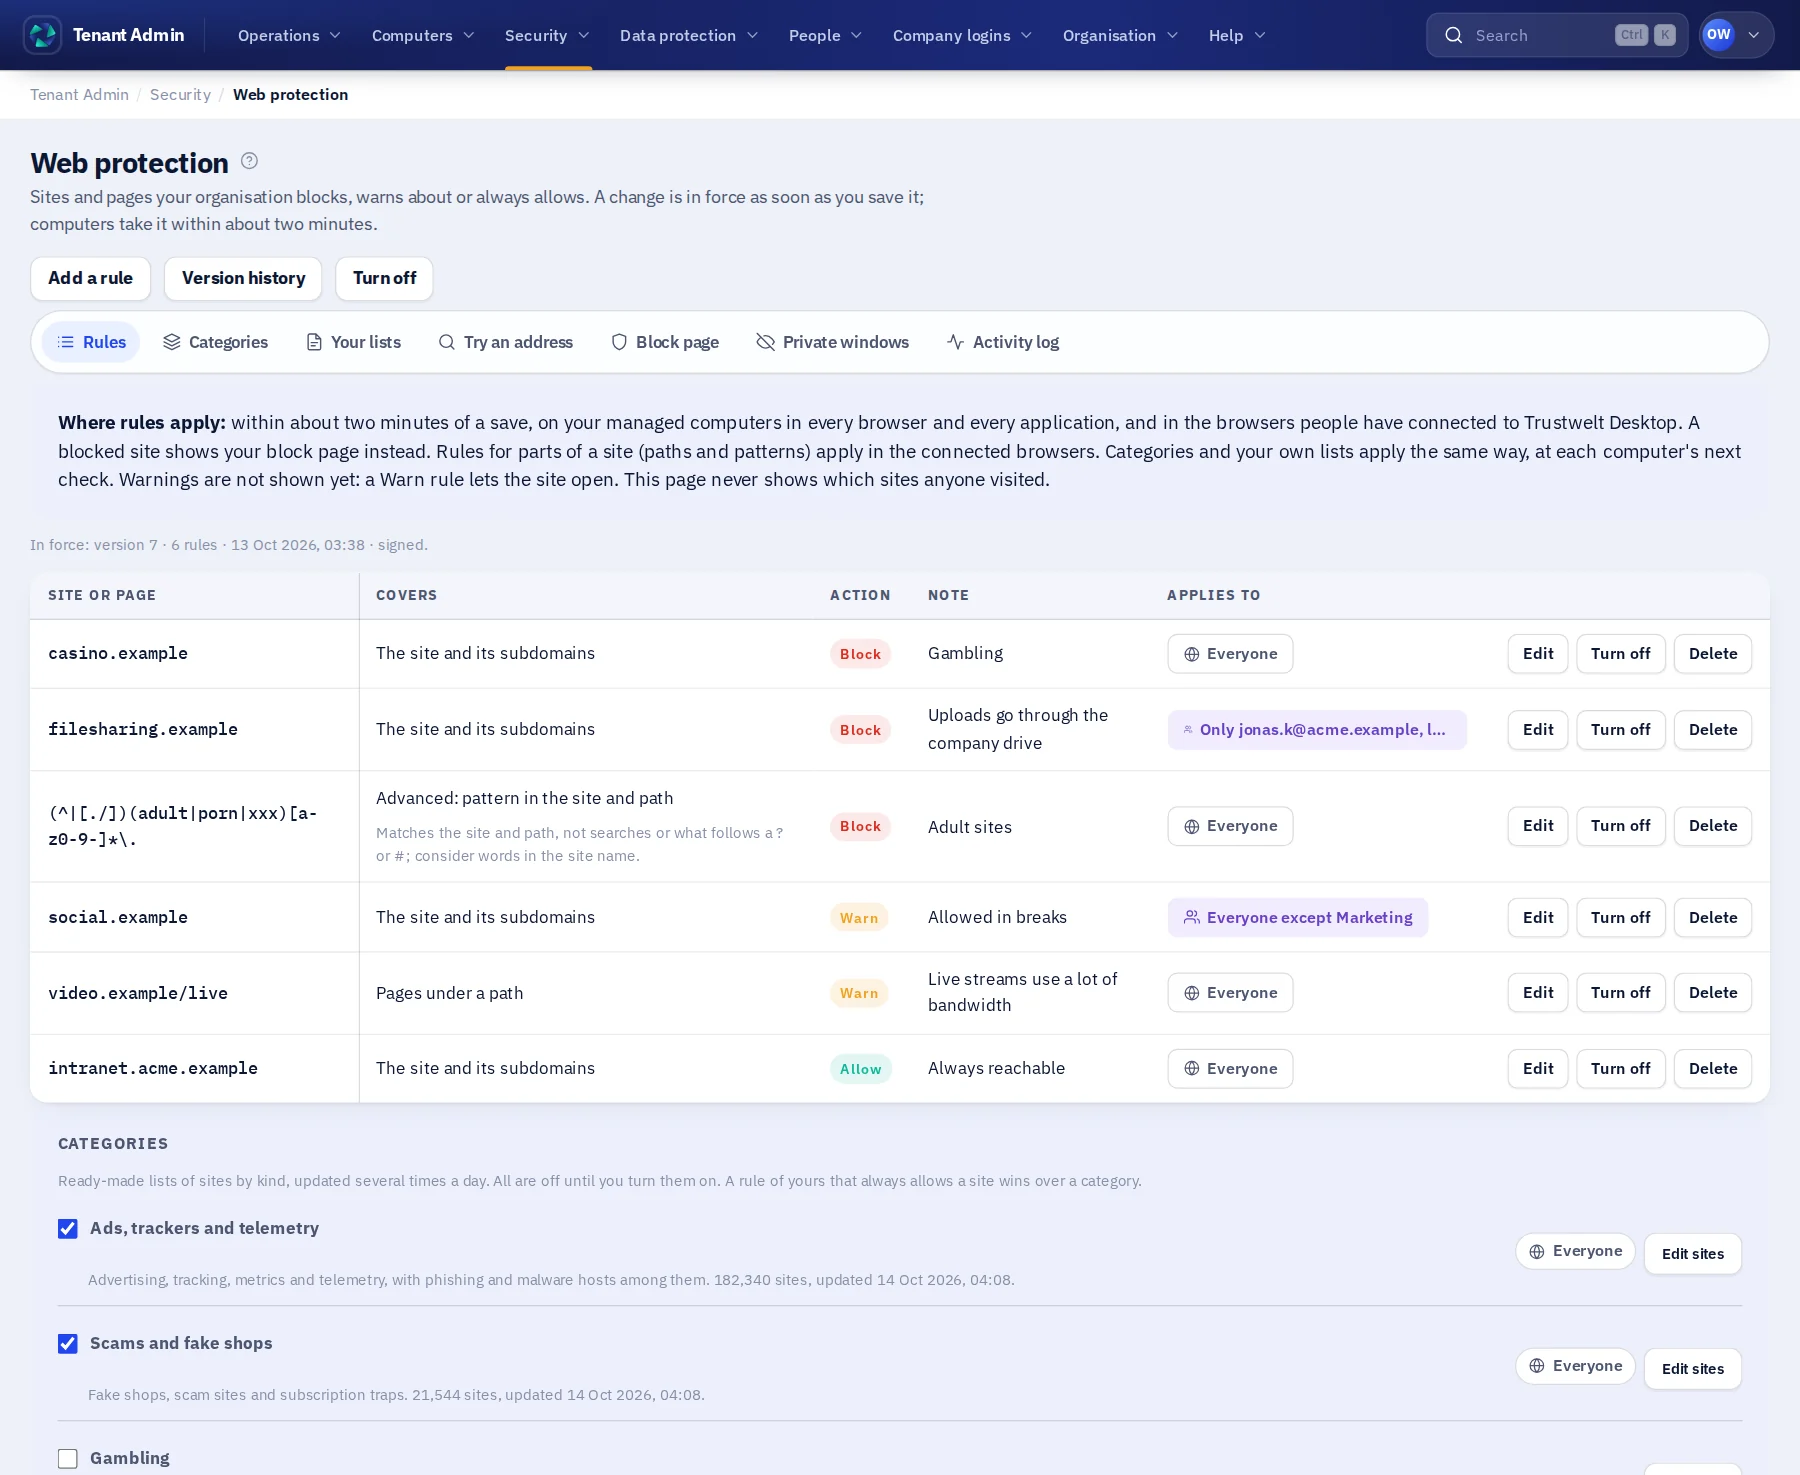Click the Add a rule button
Screen dimensions: 1800x1475
(x=90, y=278)
